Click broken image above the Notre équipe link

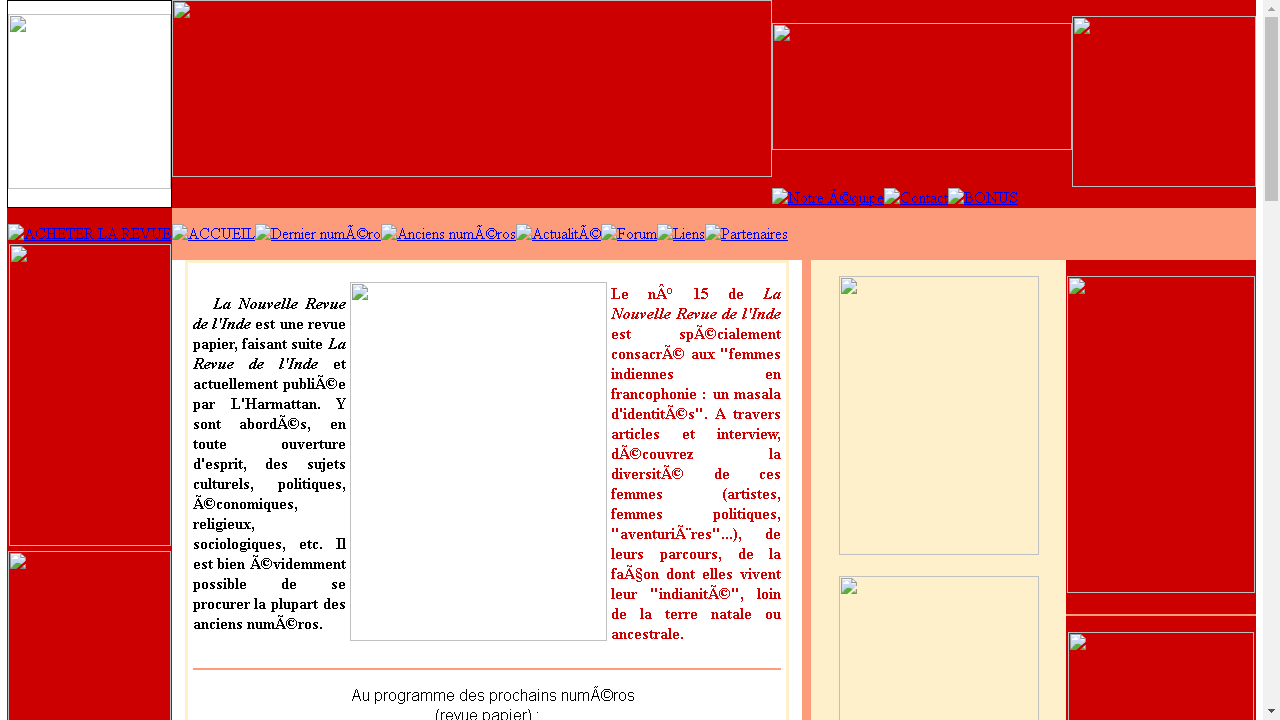point(922,87)
